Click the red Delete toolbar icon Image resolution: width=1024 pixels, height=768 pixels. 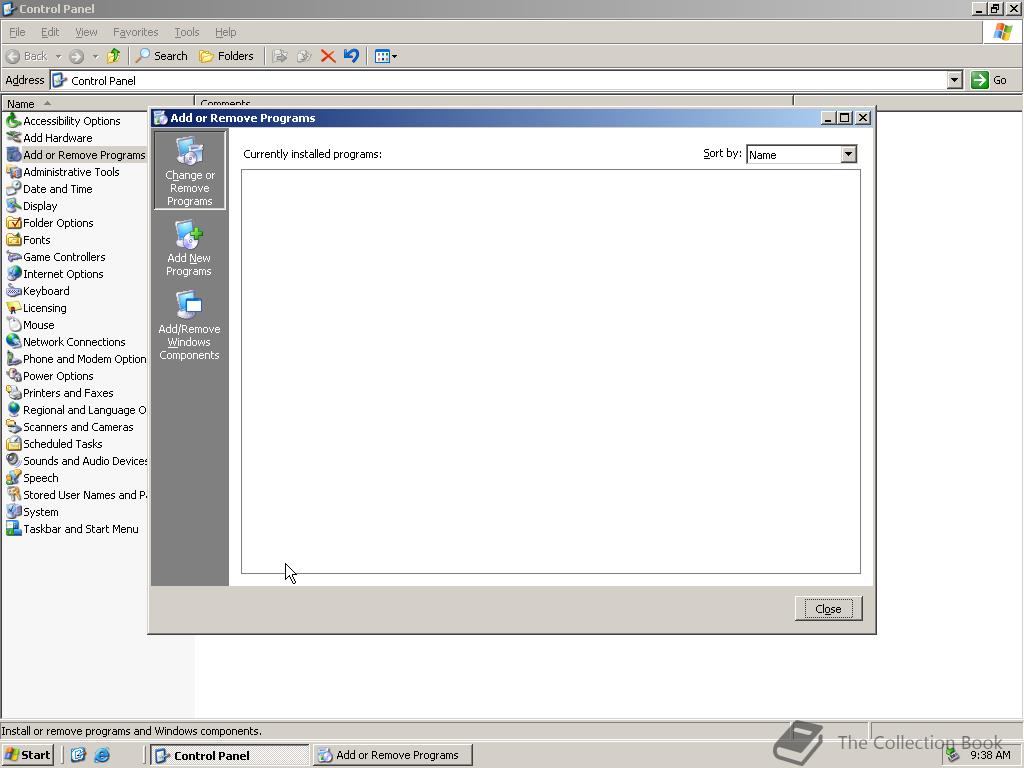pos(328,56)
